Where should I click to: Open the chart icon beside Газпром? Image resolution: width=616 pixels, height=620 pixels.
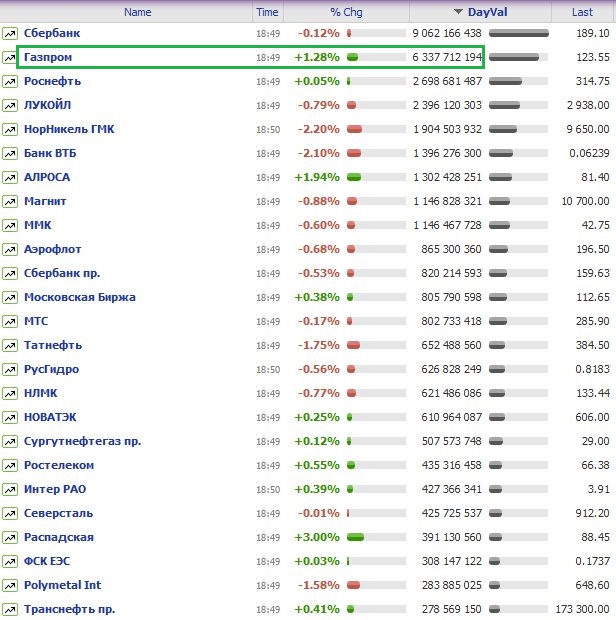point(9,57)
